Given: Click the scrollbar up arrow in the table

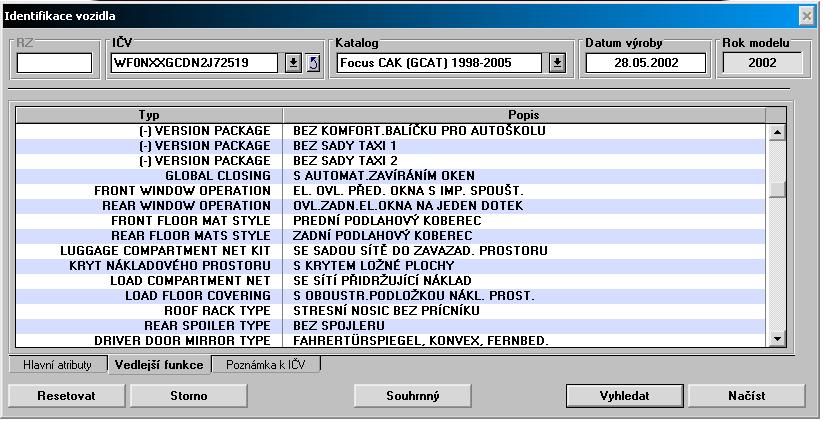Looking at the screenshot, I should pyautogui.click(x=778, y=131).
